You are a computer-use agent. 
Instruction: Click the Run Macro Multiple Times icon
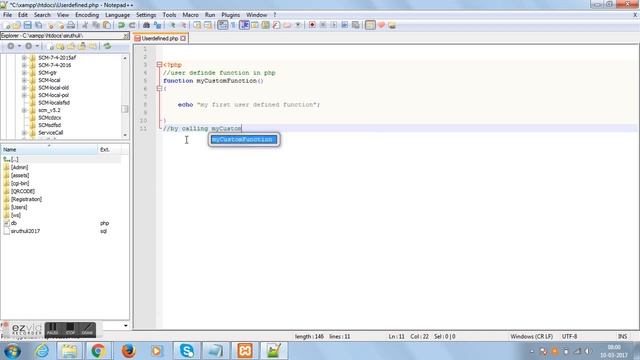tap(345, 25)
